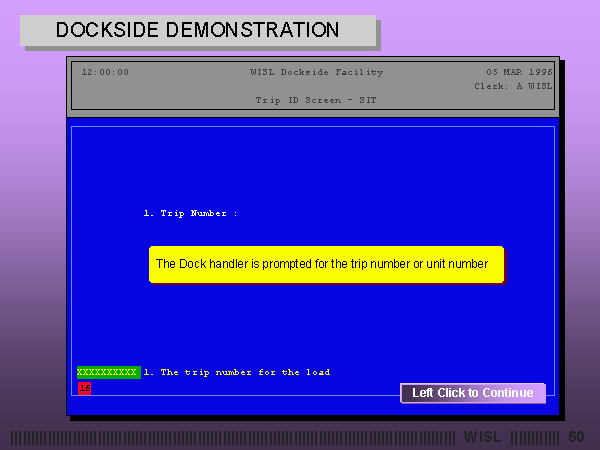Click the slide number 60
This screenshot has width=600, height=450.
click(x=576, y=437)
